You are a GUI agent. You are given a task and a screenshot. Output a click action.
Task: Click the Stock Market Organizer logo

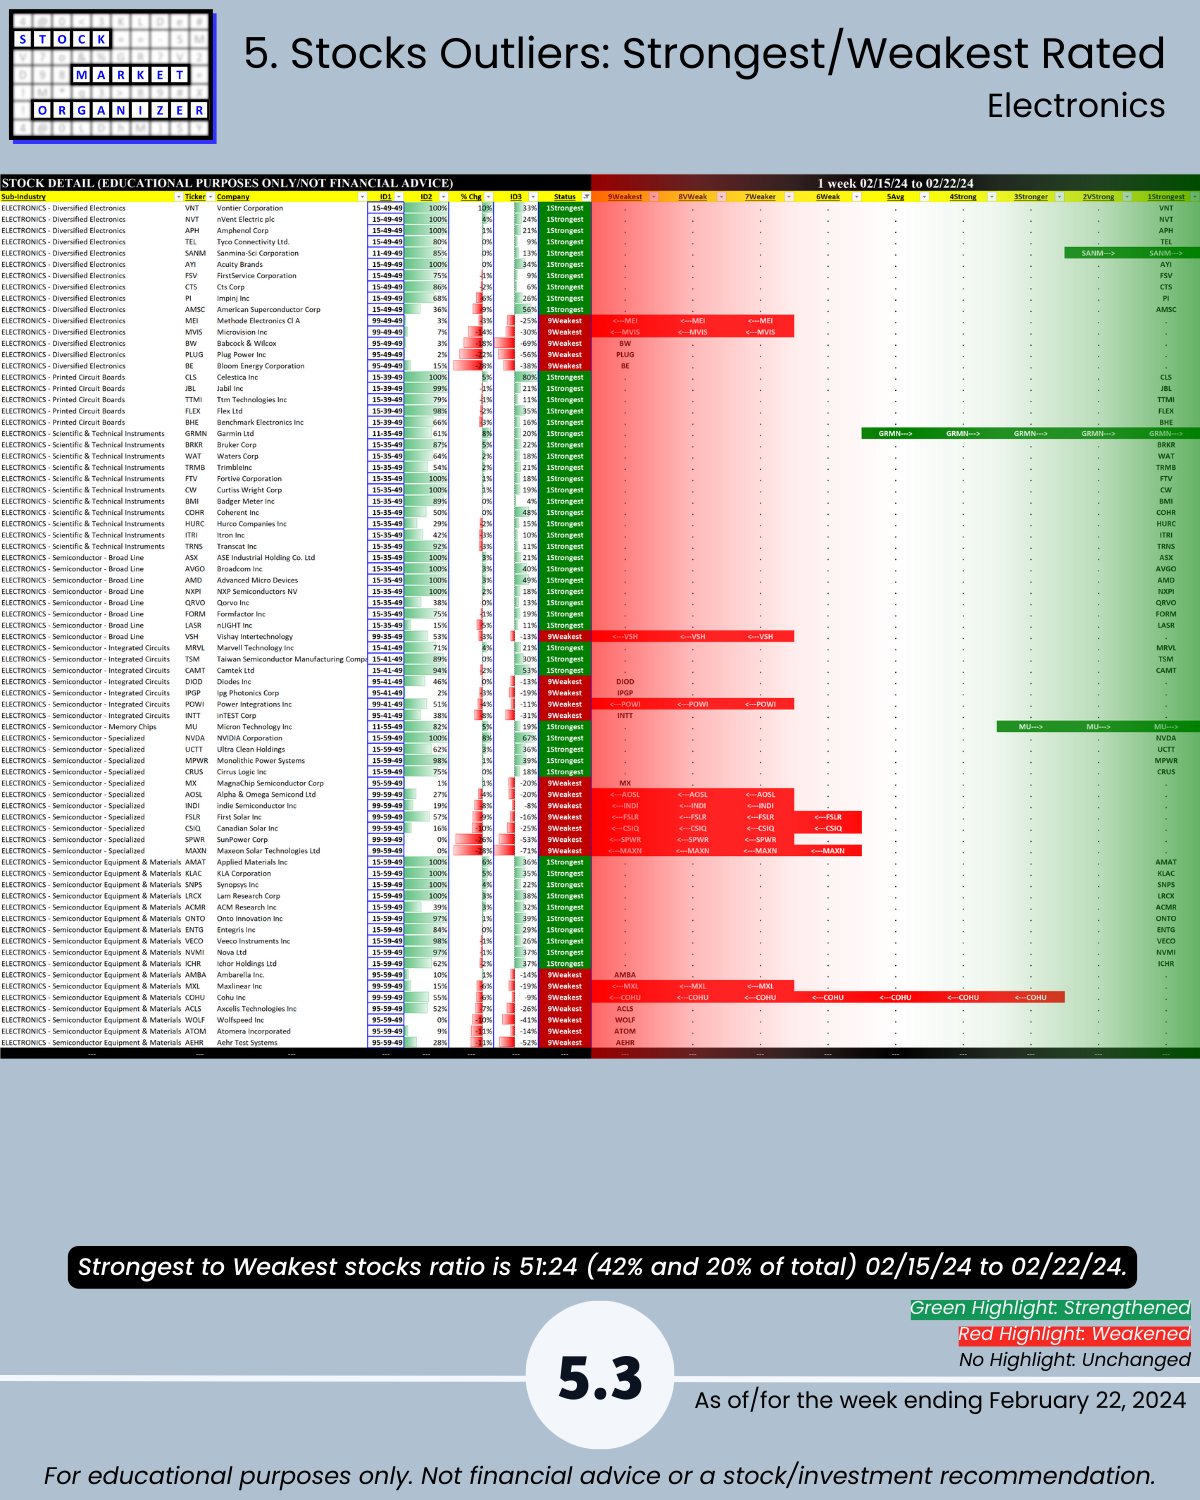click(x=111, y=76)
